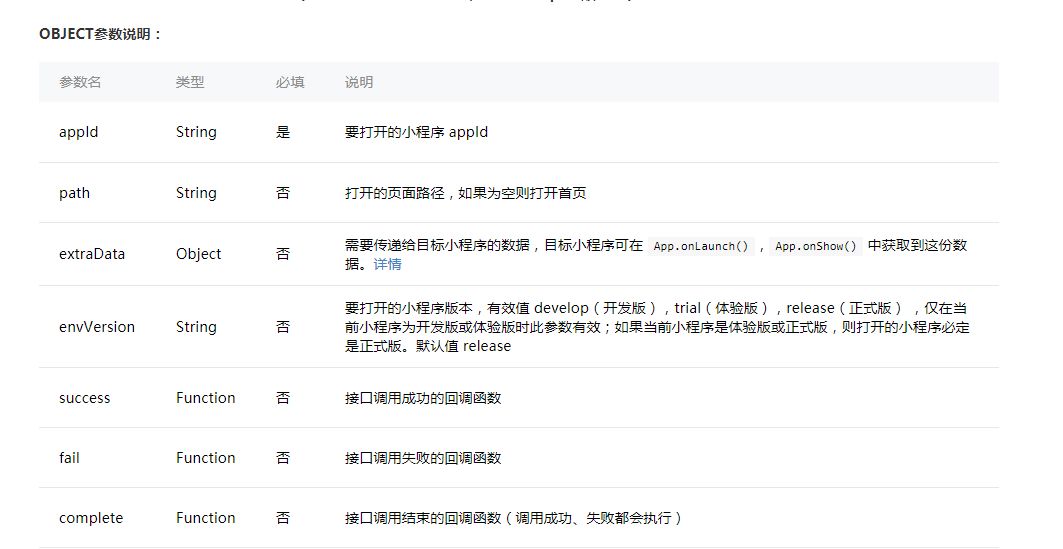The width and height of the screenshot is (1063, 549).
Task: Click the 否 cell in success row
Action: (x=283, y=399)
